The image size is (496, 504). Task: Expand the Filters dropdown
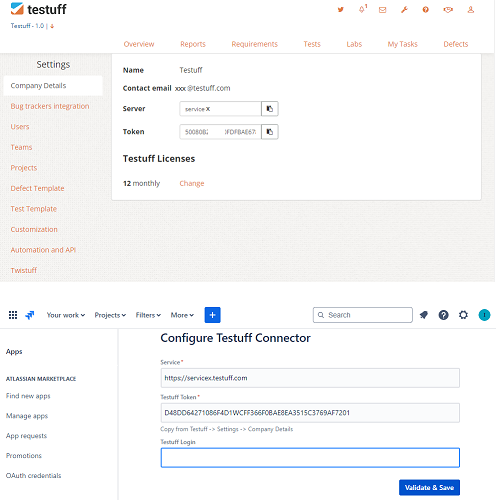(148, 315)
